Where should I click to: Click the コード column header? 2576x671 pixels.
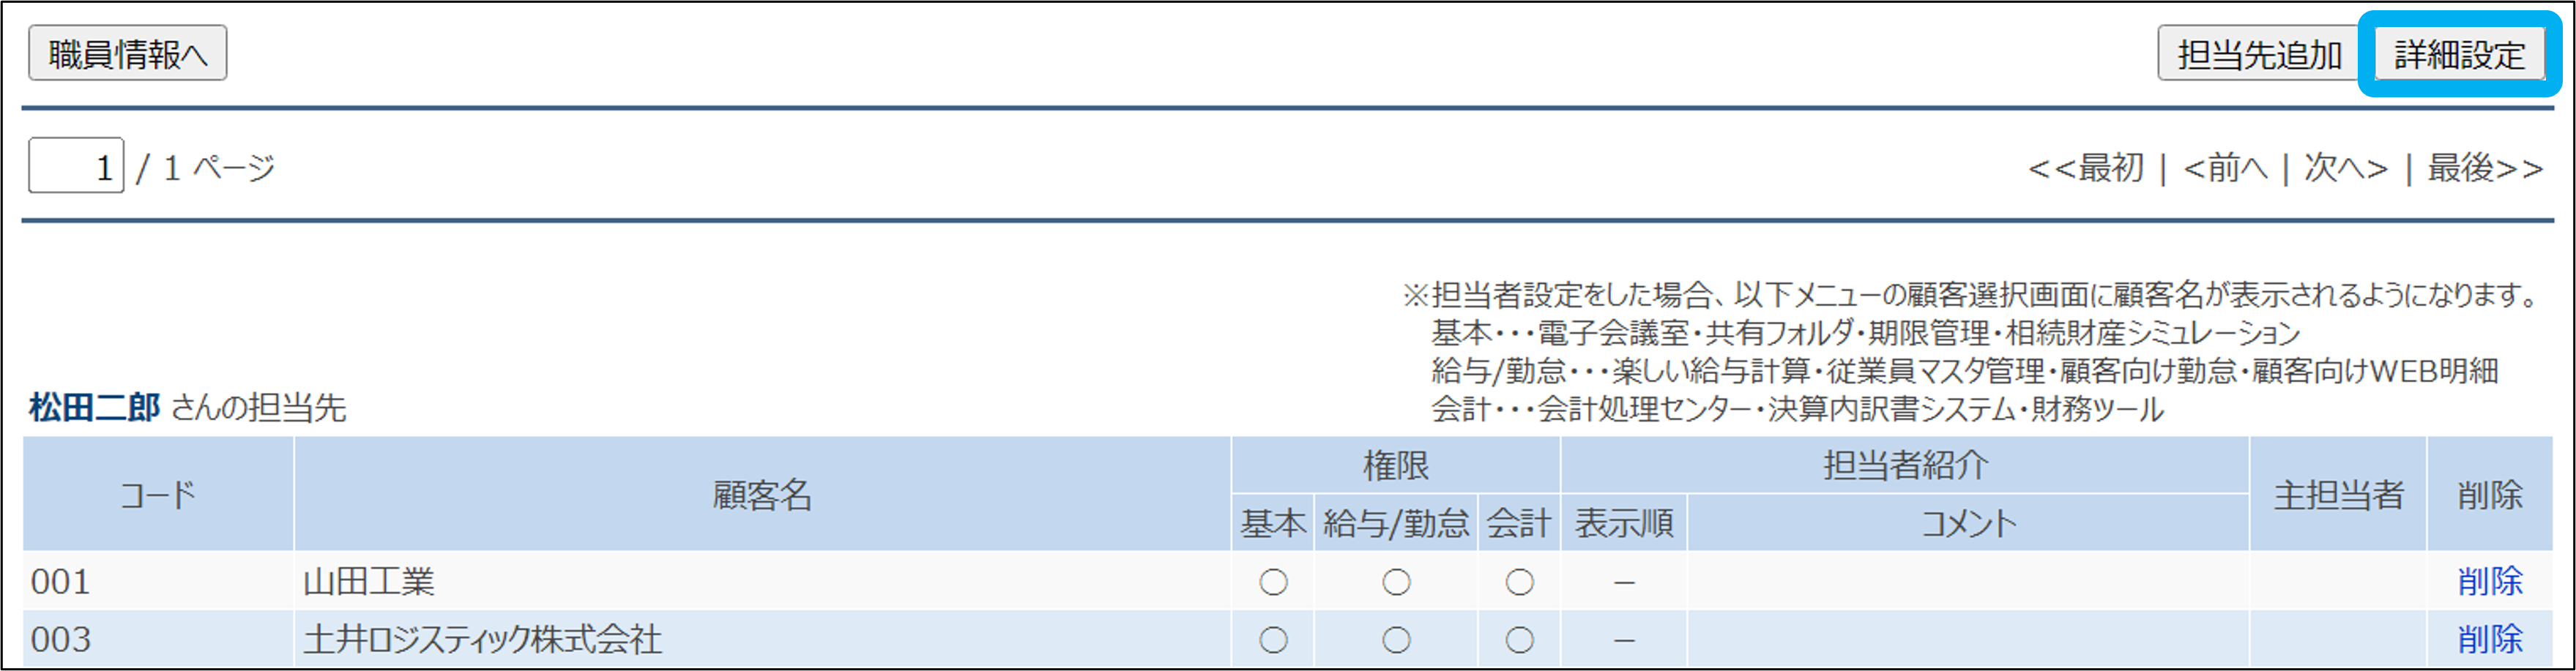click(x=158, y=495)
